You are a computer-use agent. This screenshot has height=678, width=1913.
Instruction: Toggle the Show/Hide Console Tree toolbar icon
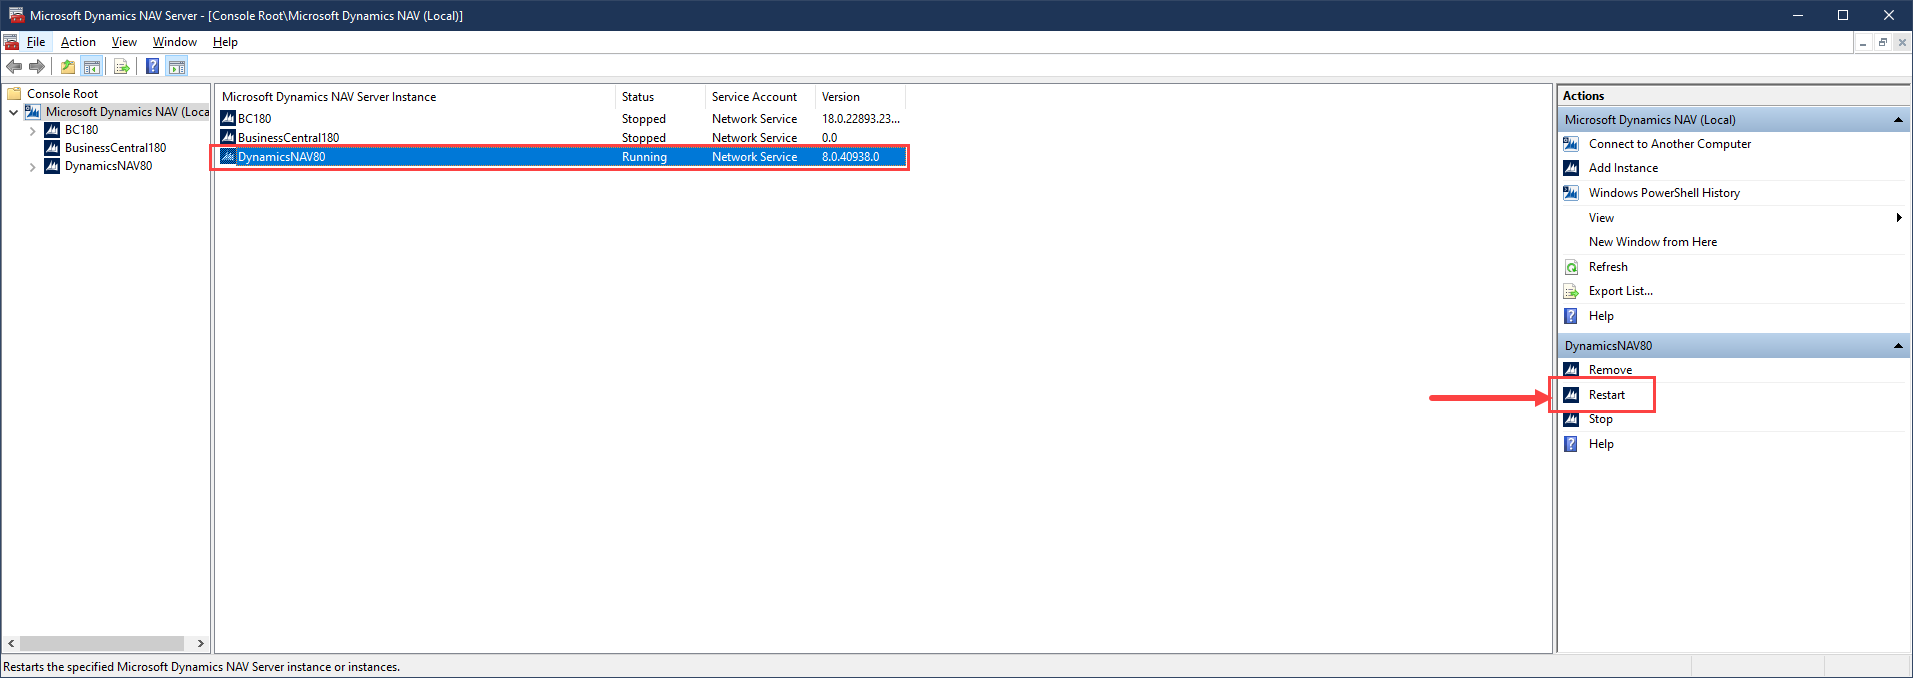point(91,67)
